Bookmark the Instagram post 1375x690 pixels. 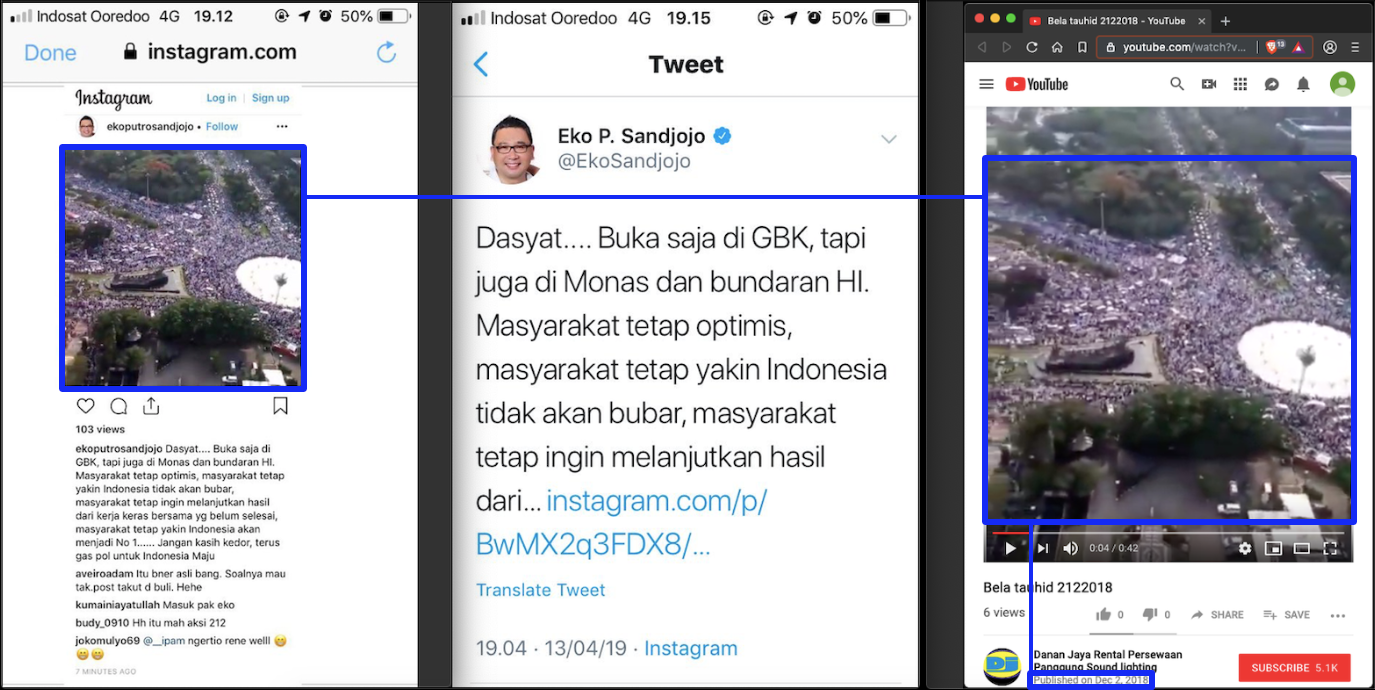click(x=281, y=406)
